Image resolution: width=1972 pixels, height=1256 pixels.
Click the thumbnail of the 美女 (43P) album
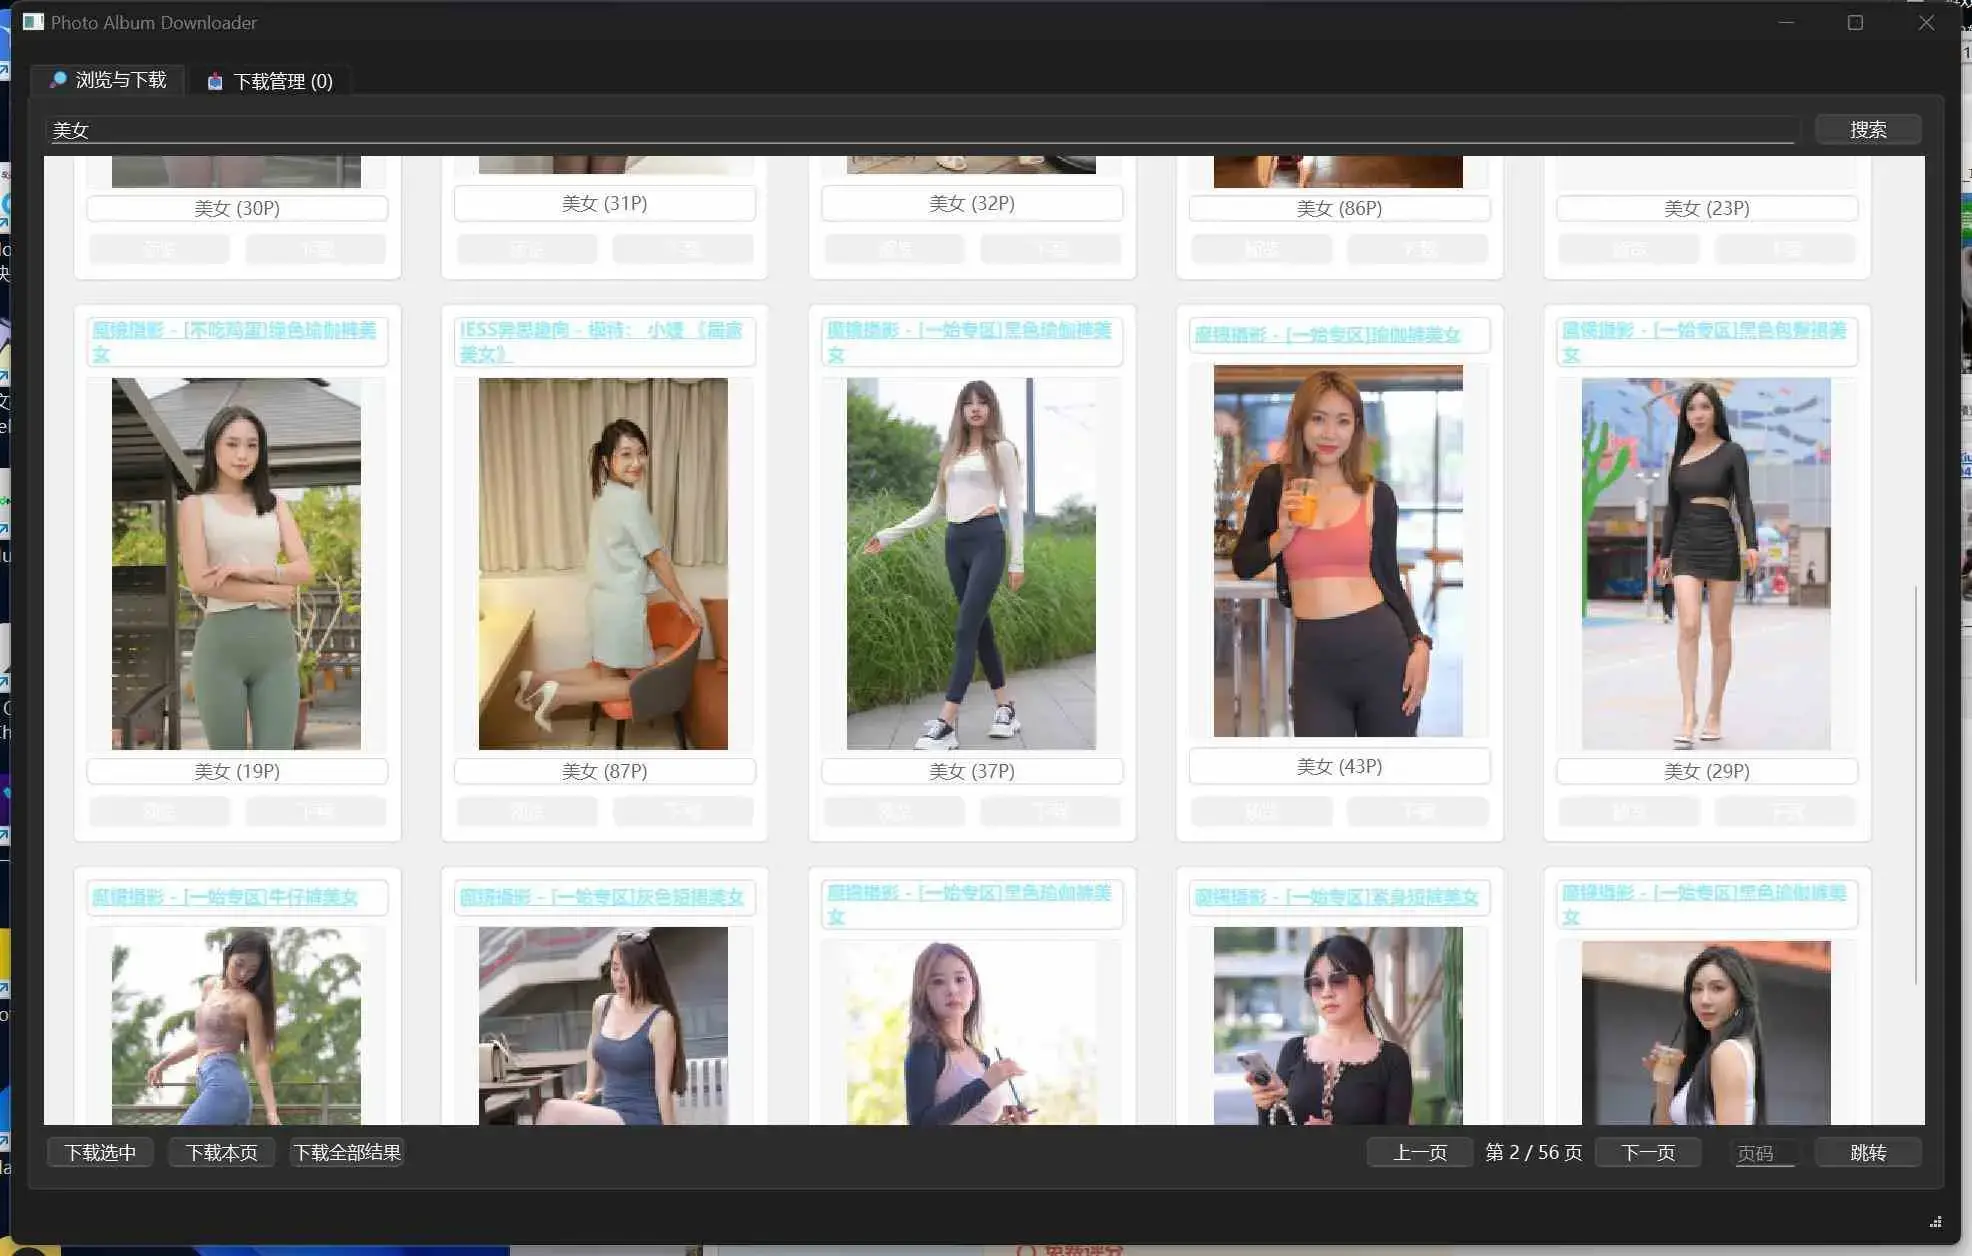point(1339,550)
